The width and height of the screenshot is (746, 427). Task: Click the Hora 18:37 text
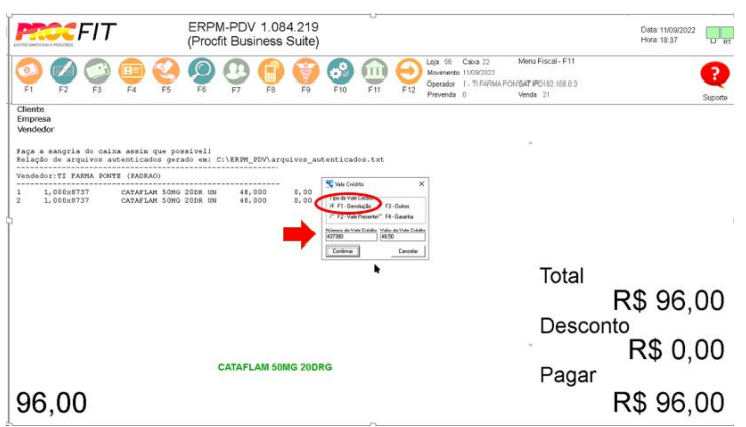click(x=658, y=40)
